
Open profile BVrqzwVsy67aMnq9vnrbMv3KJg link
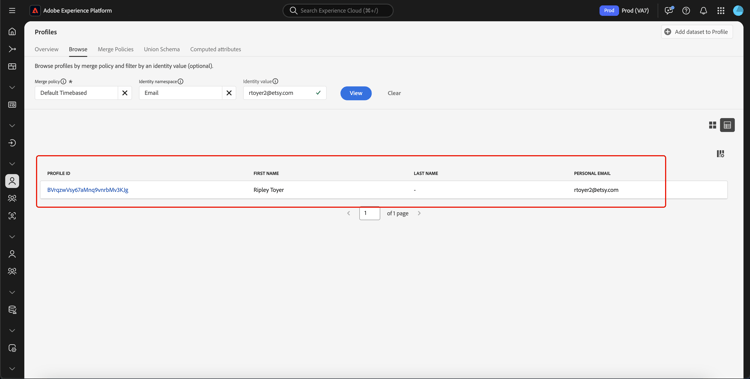[88, 190]
